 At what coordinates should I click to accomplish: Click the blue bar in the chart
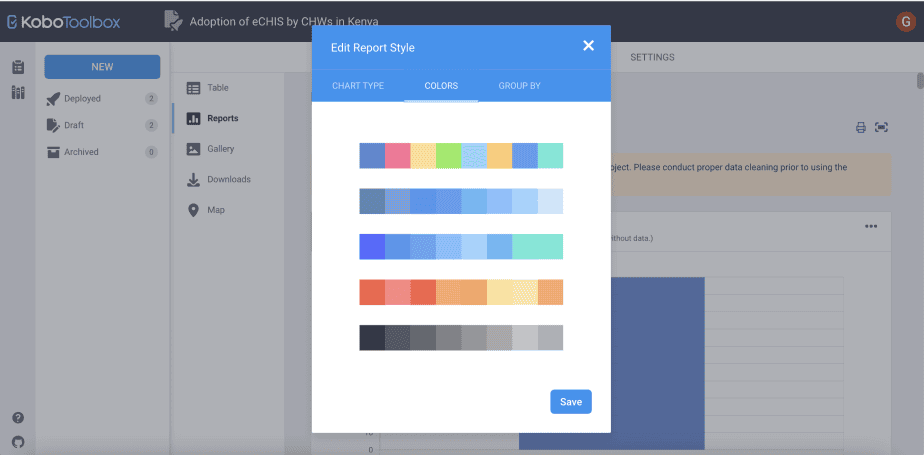(658, 363)
